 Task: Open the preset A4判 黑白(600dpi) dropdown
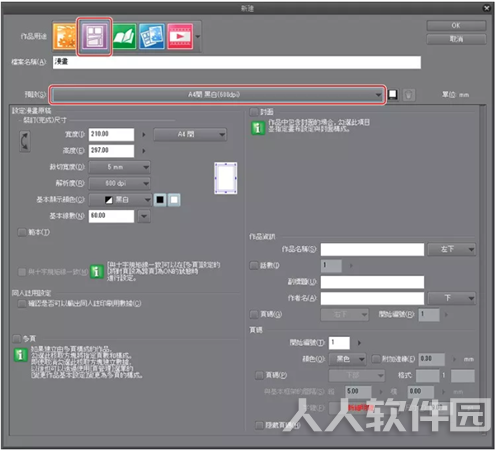(x=218, y=95)
